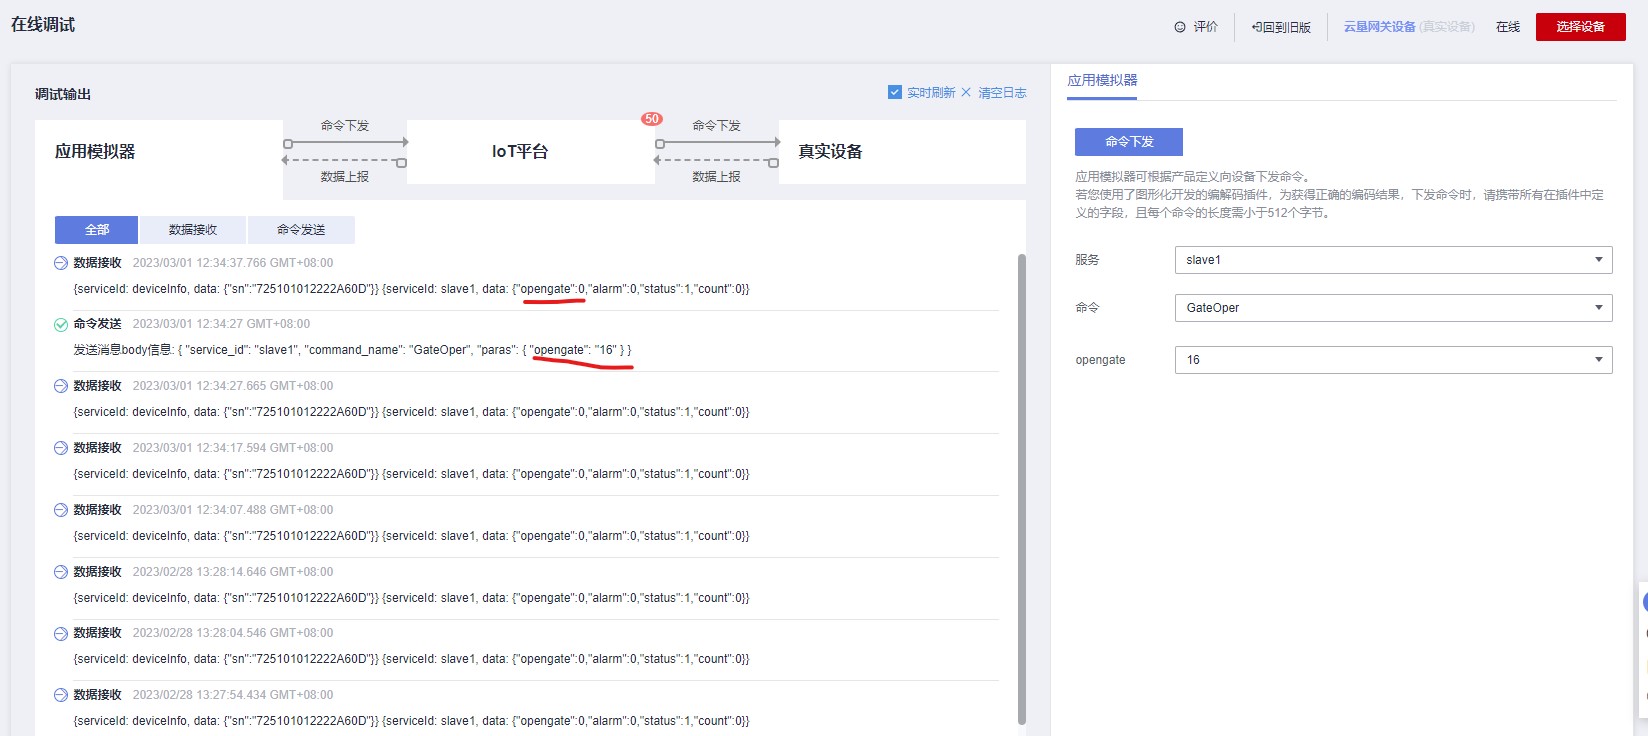1648x736 pixels.
Task: Toggle the 实时刷新 checkbox
Action: pyautogui.click(x=895, y=92)
